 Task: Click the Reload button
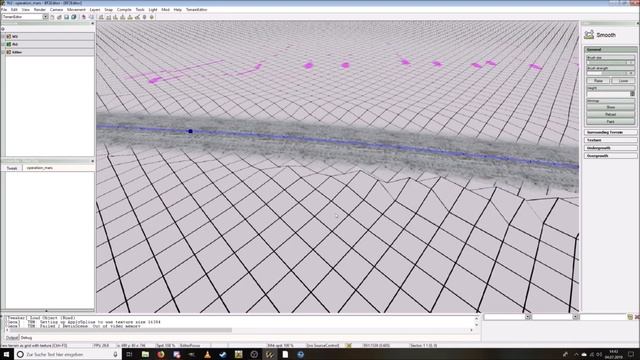tap(610, 115)
